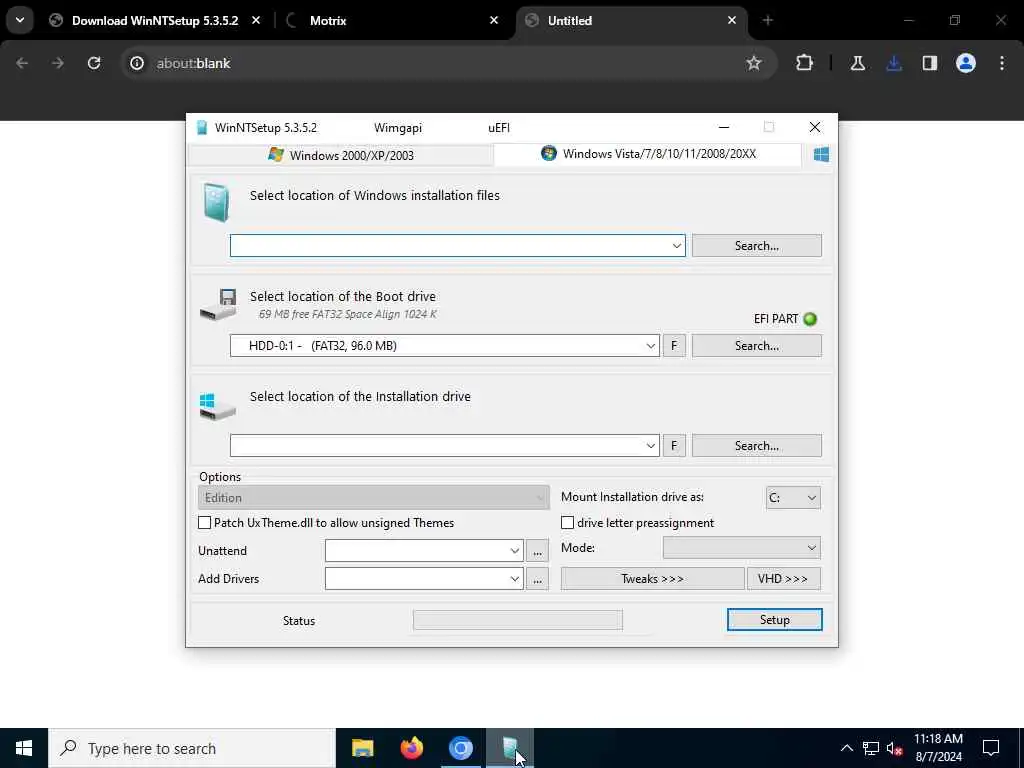Enable Patch UxTheme.dll to allow unsigned Themes
The image size is (1024, 768).
(x=204, y=522)
